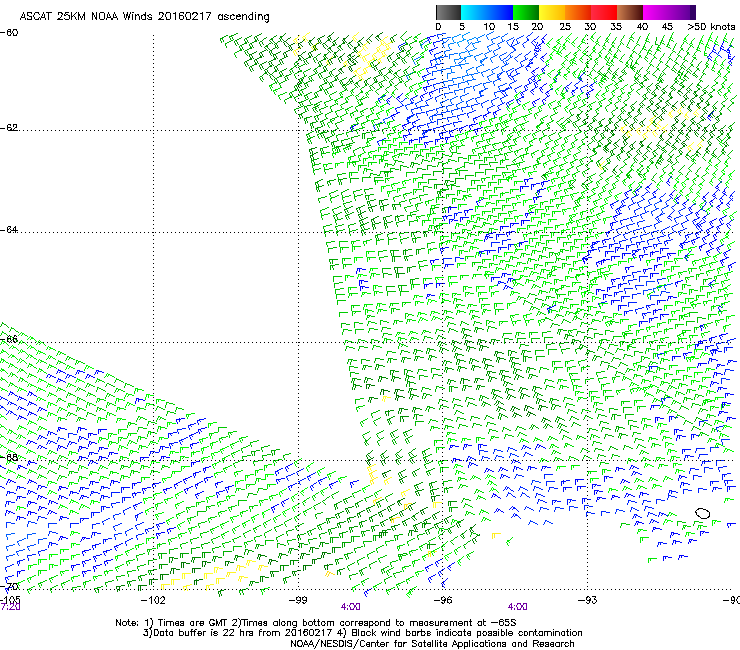This screenshot has height=650, width=740.
Task: Click the 'Times are GMT' note line
Action: point(316,623)
